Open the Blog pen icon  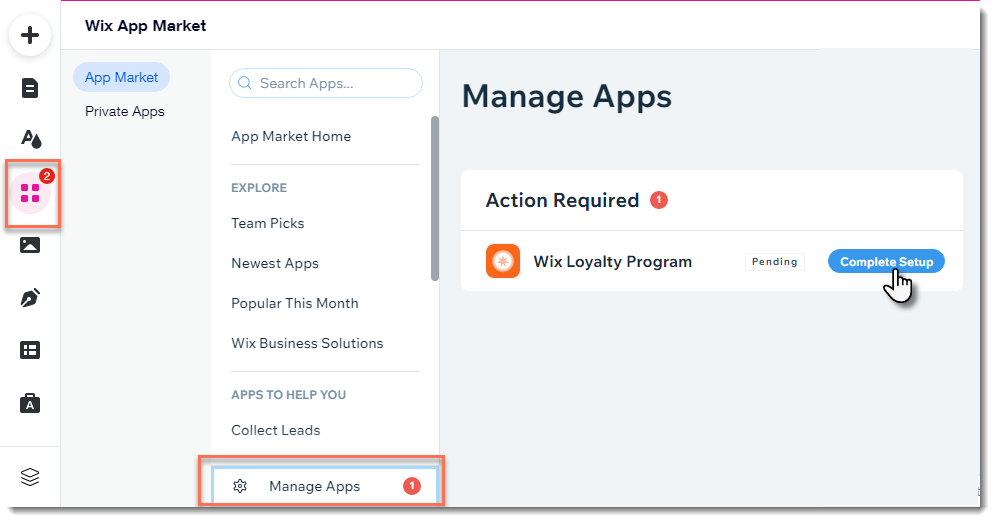tap(30, 297)
